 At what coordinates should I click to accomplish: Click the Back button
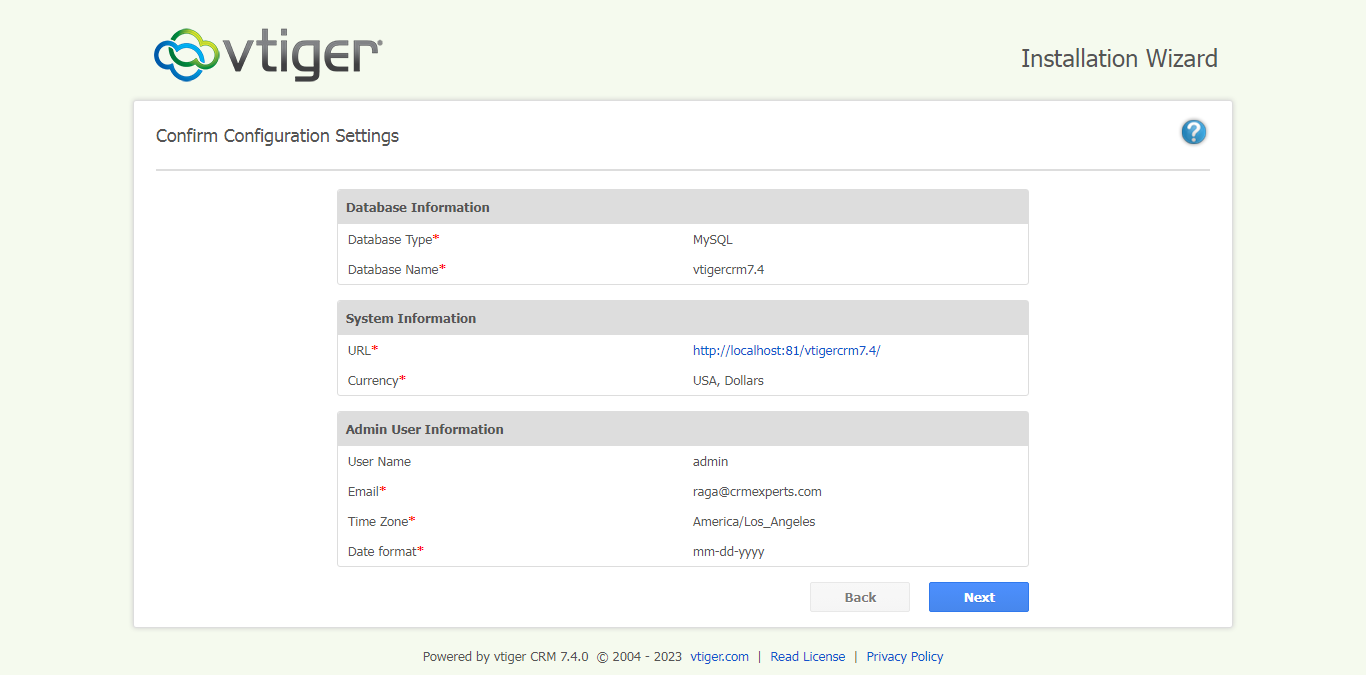tap(859, 597)
